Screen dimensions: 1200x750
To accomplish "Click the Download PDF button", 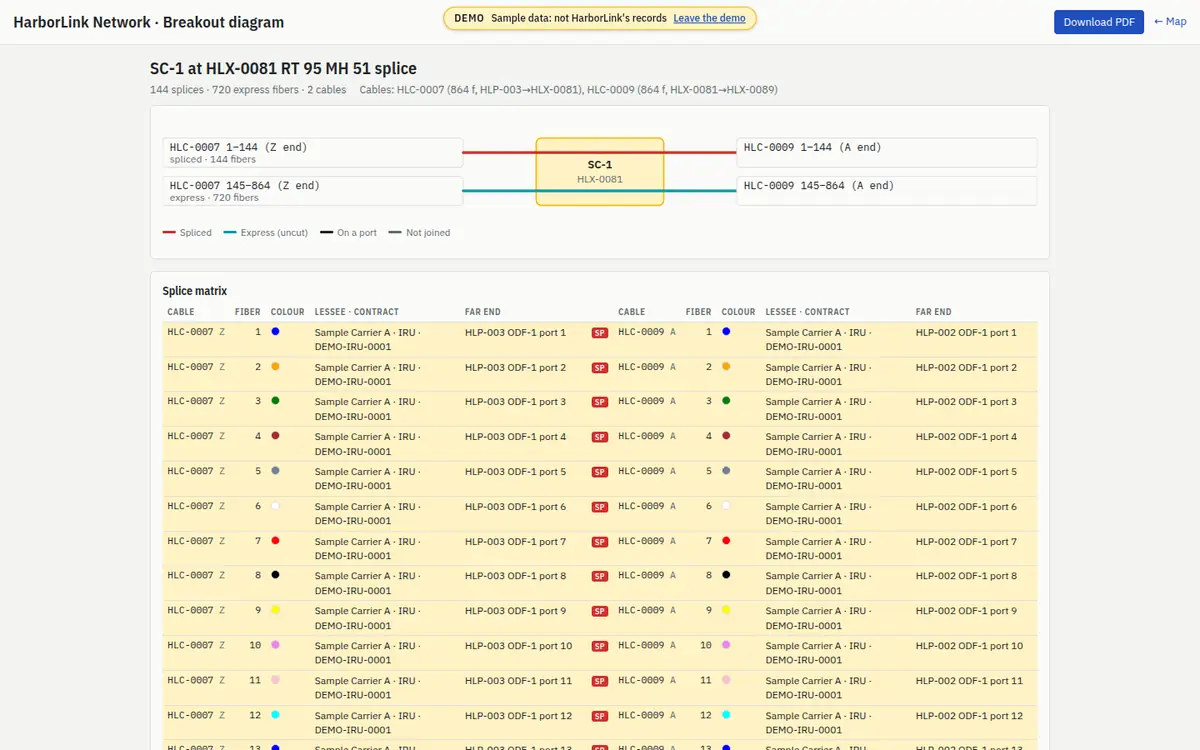I will click(x=1099, y=22).
